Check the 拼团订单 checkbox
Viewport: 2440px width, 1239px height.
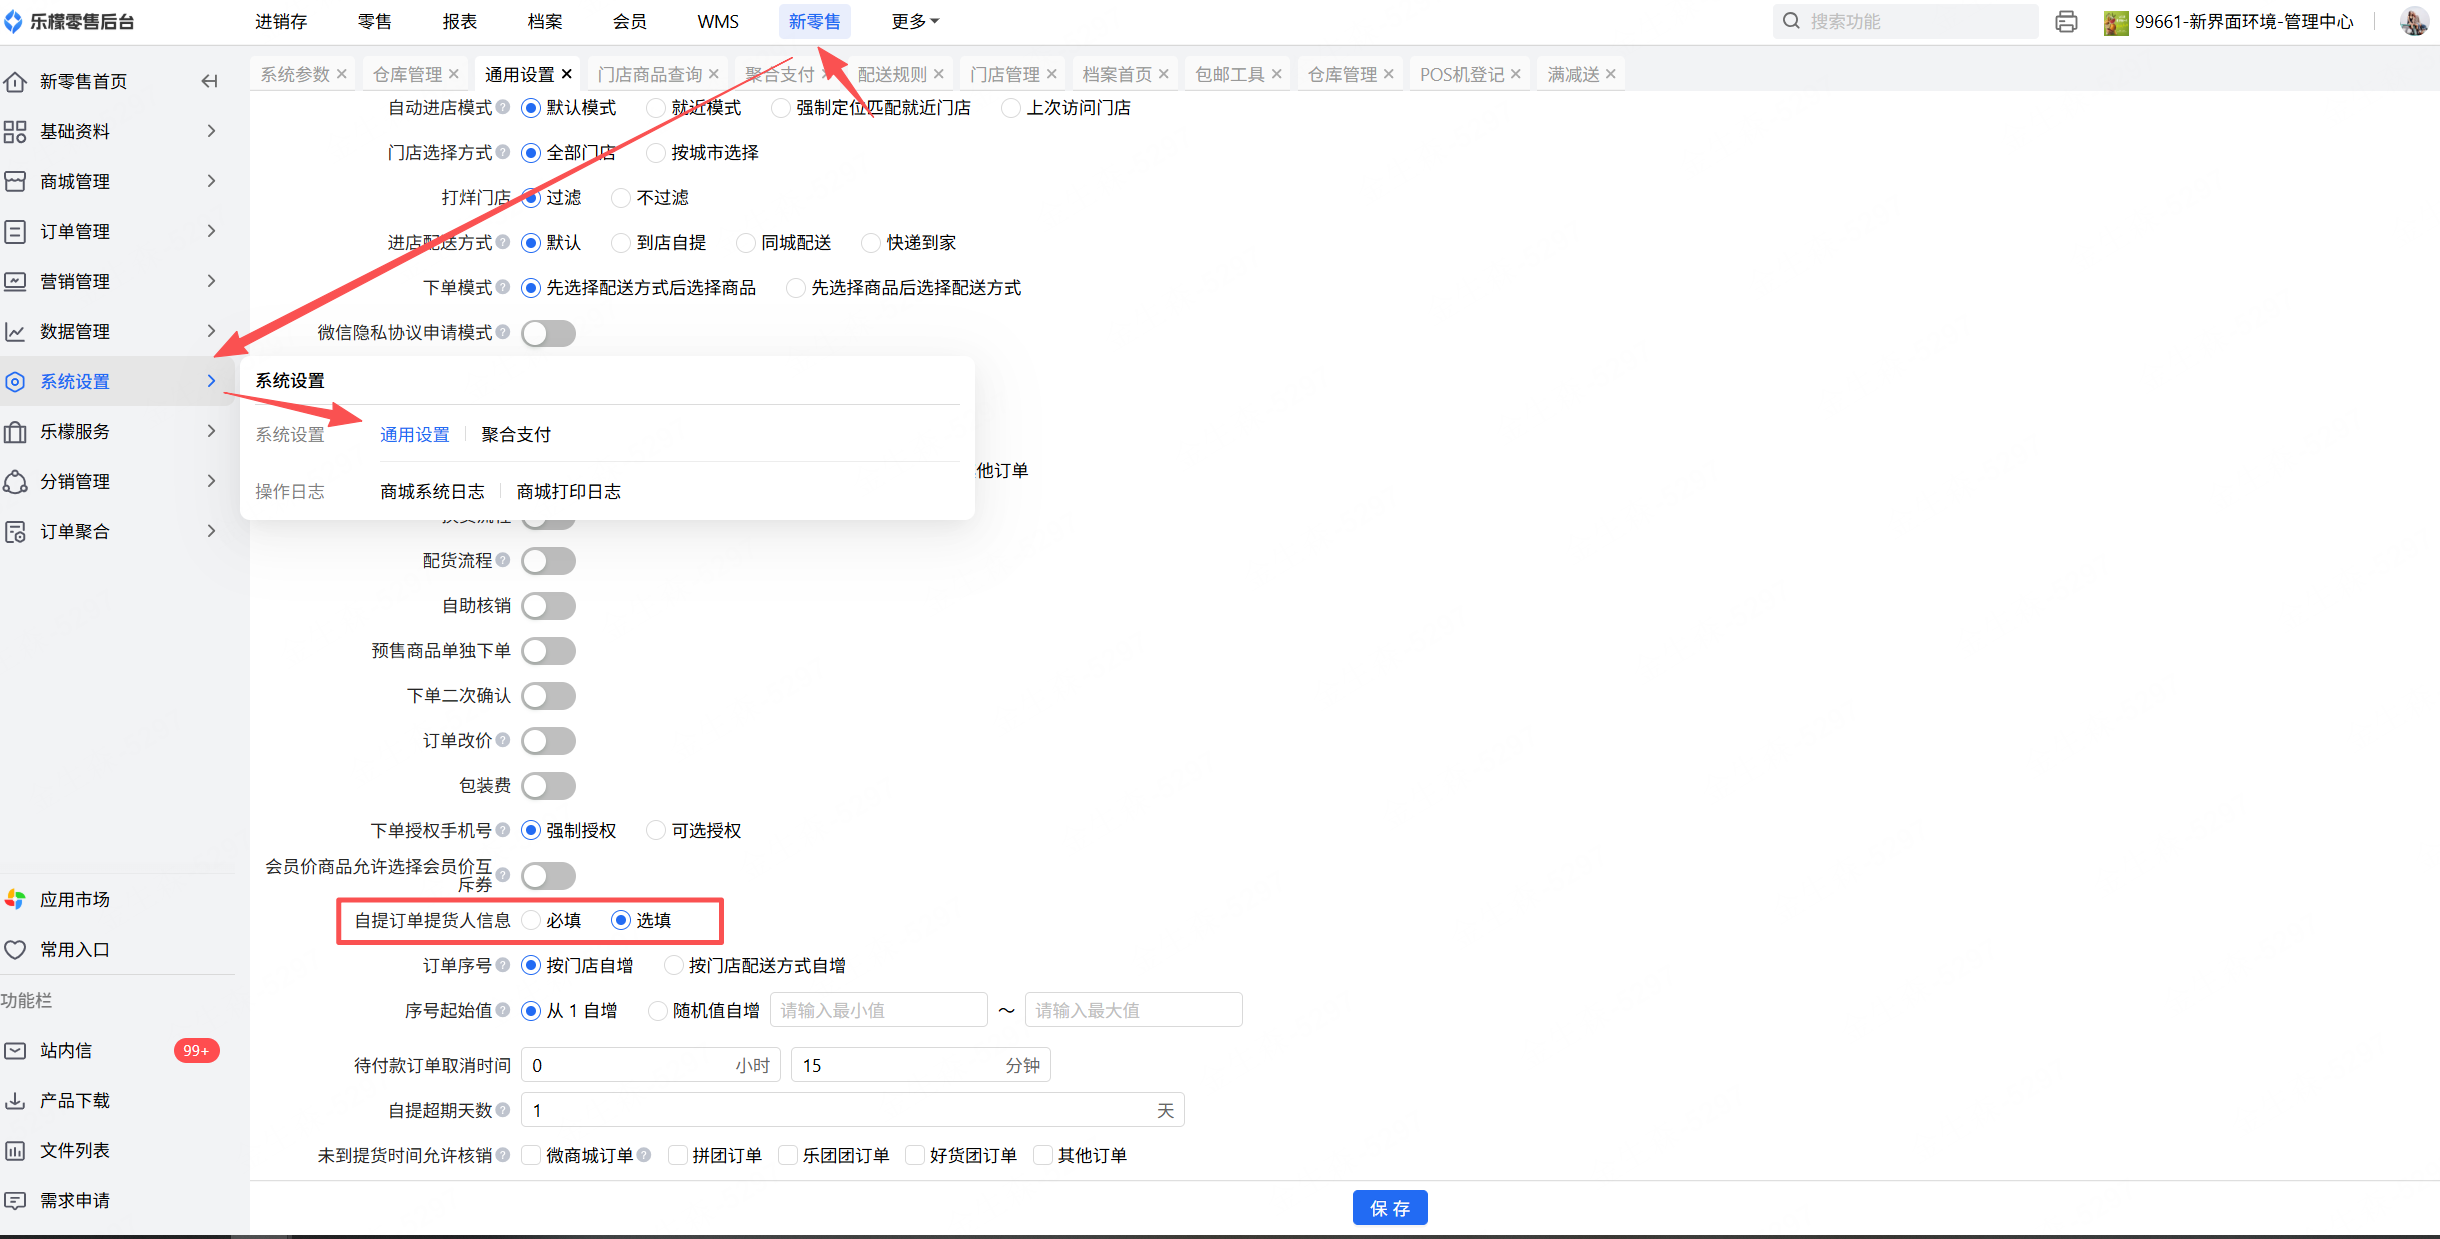tap(677, 1155)
